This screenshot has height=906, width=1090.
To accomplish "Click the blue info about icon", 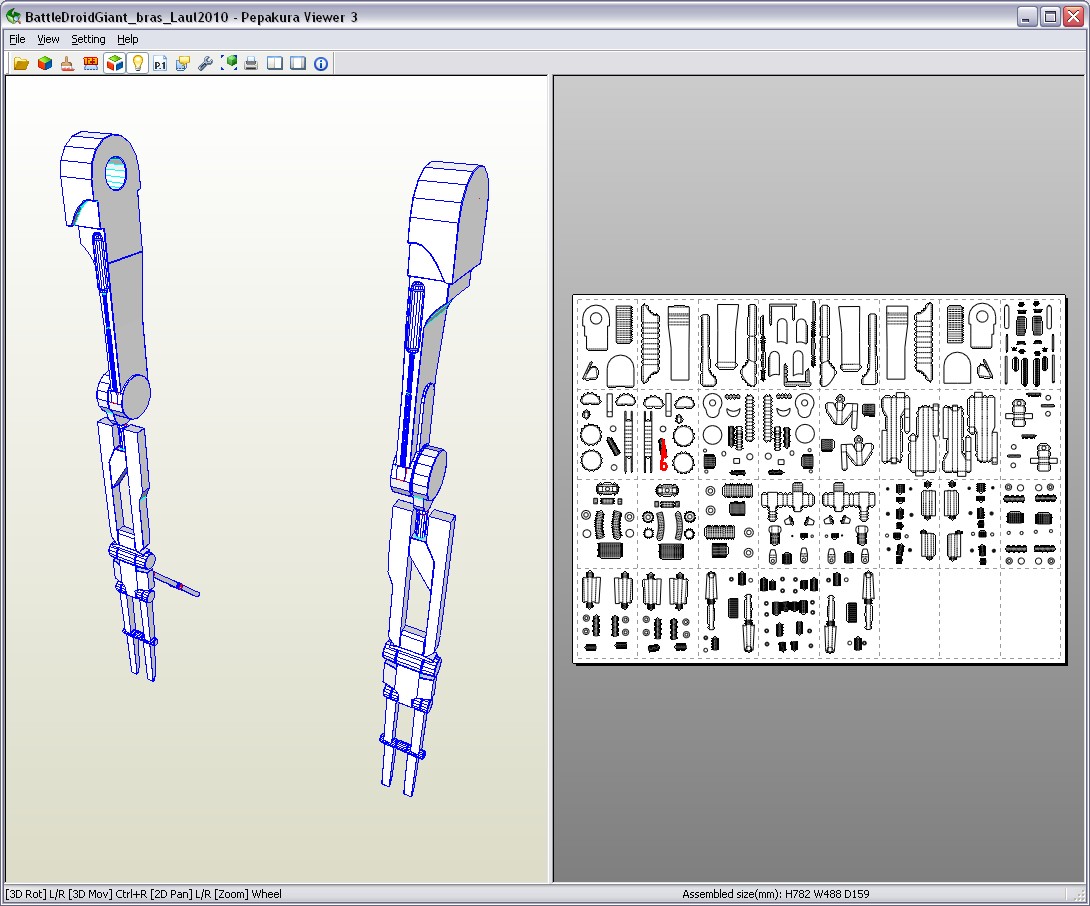I will point(321,63).
